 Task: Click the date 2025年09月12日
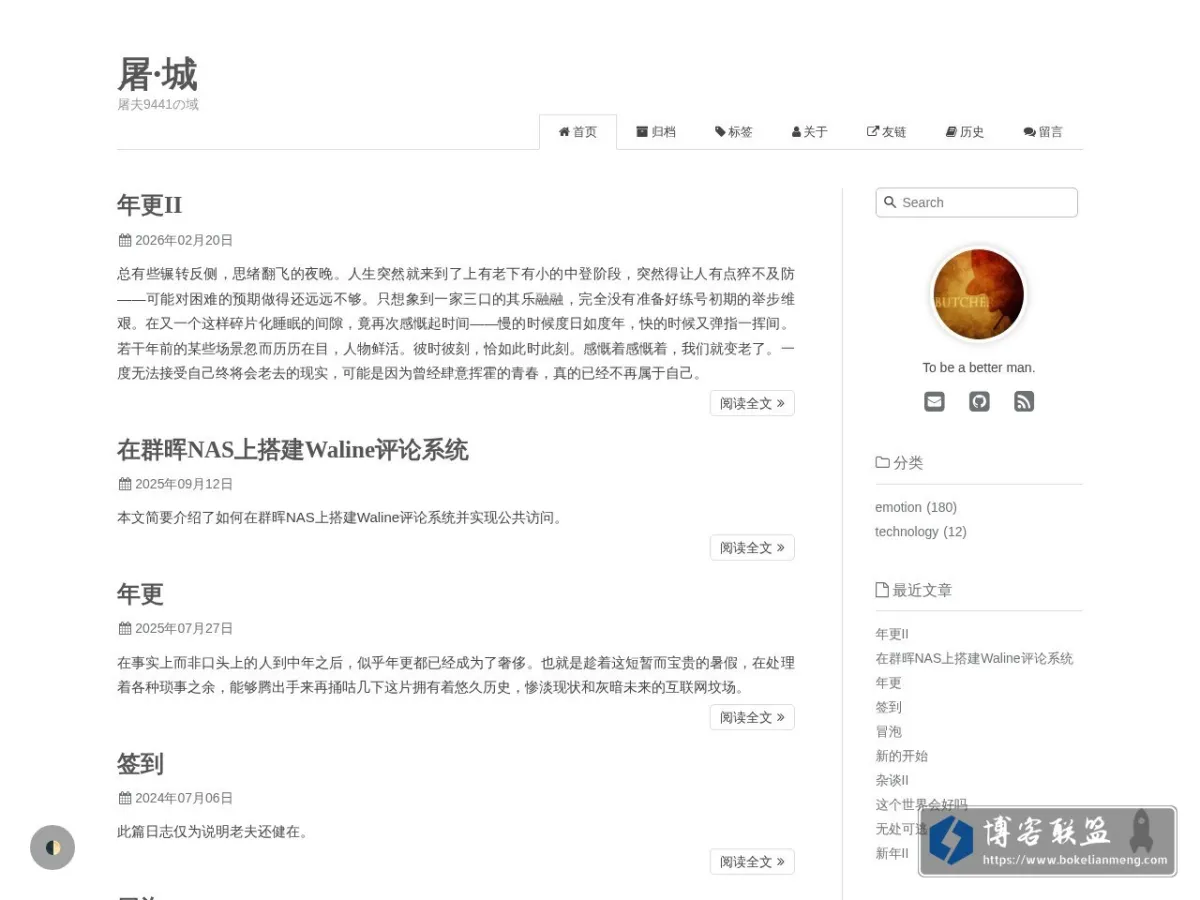184,484
